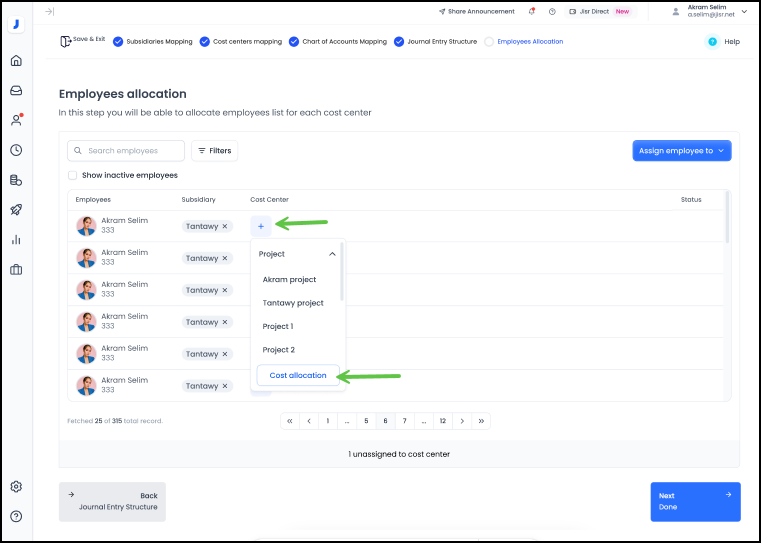Image resolution: width=761 pixels, height=543 pixels.
Task: Click the plus icon to add cost center
Action: click(x=261, y=226)
